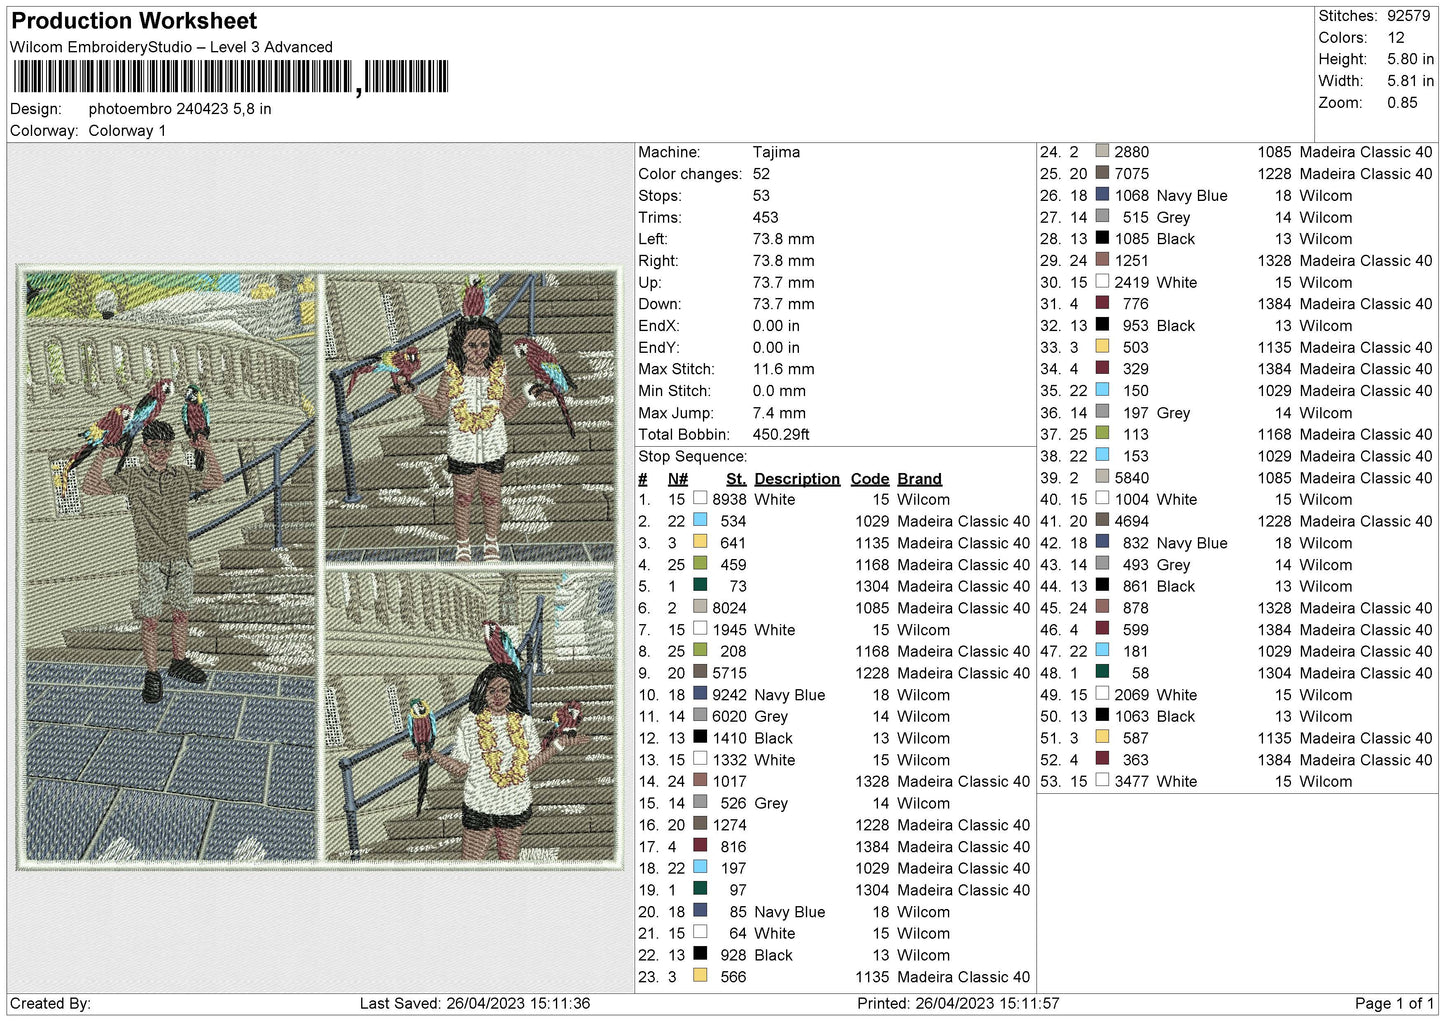Click the St. column header
Image resolution: width=1445 pixels, height=1021 pixels.
[737, 479]
